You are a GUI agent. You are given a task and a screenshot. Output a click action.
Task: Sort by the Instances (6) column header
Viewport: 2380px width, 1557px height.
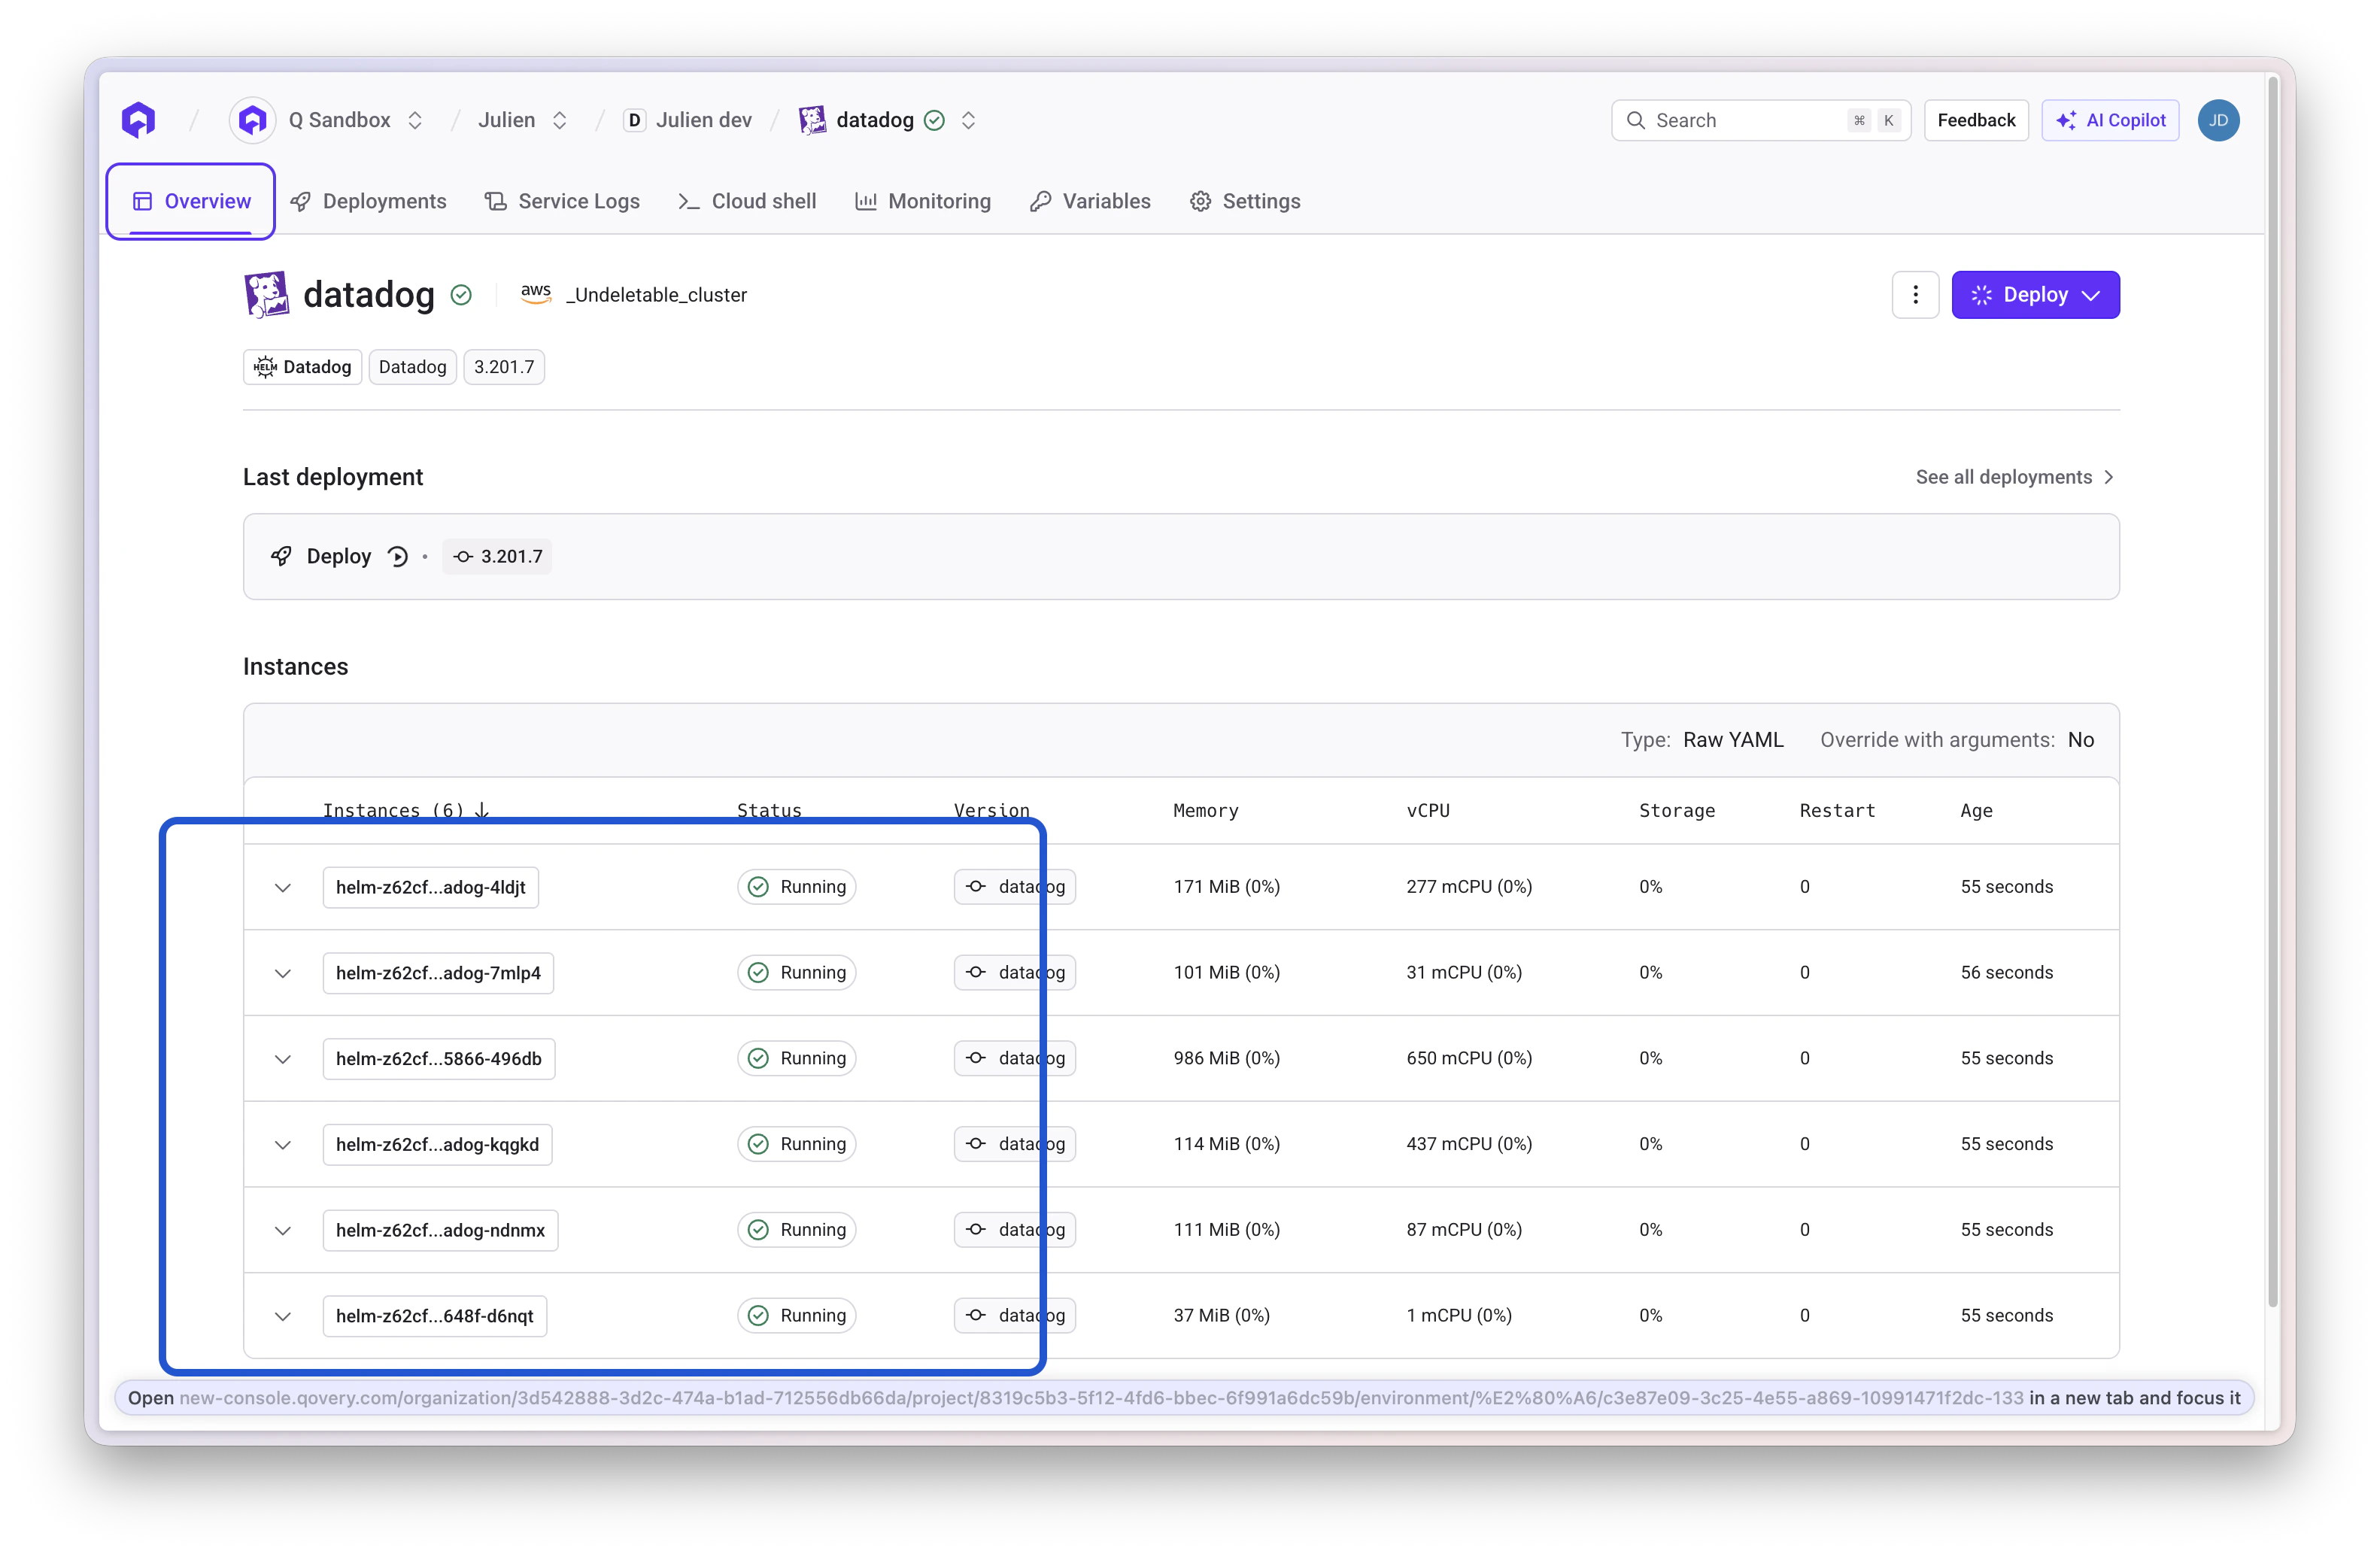tap(406, 811)
